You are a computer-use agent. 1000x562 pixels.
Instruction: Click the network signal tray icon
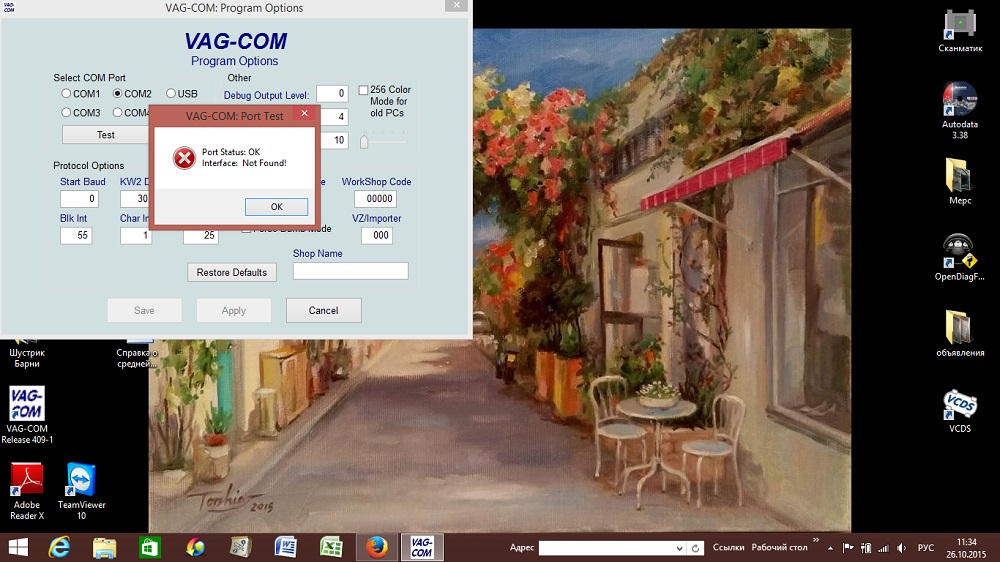(x=883, y=548)
